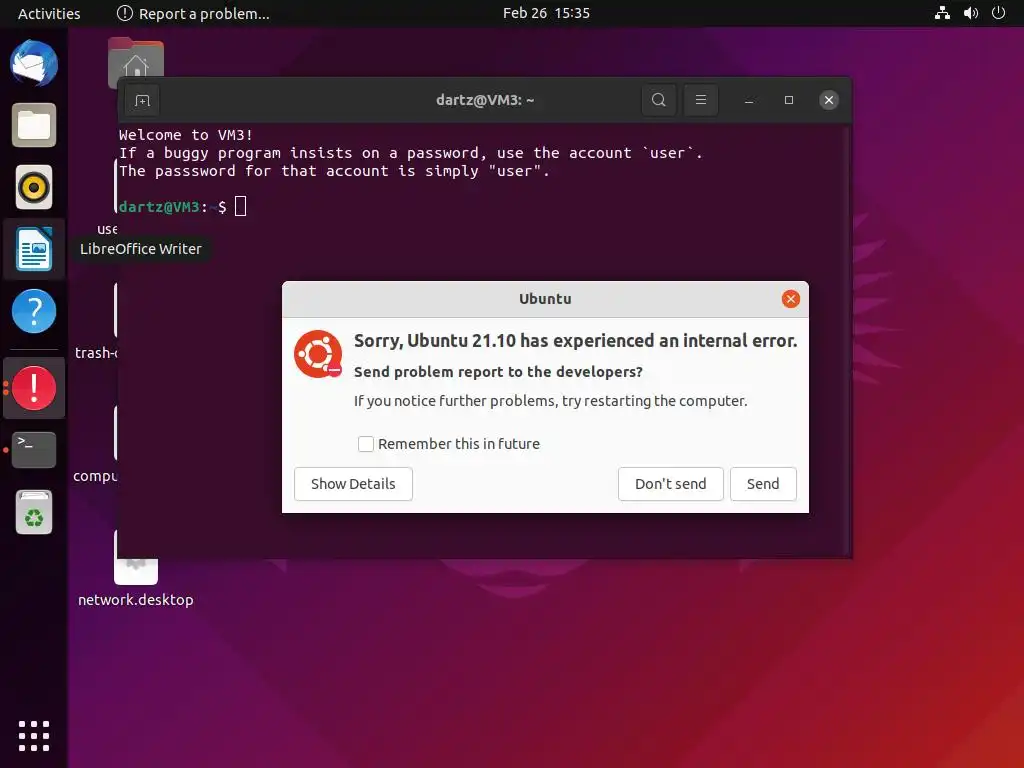Open the Feb 26 15:35 clock menu
1024x768 pixels.
[546, 13]
